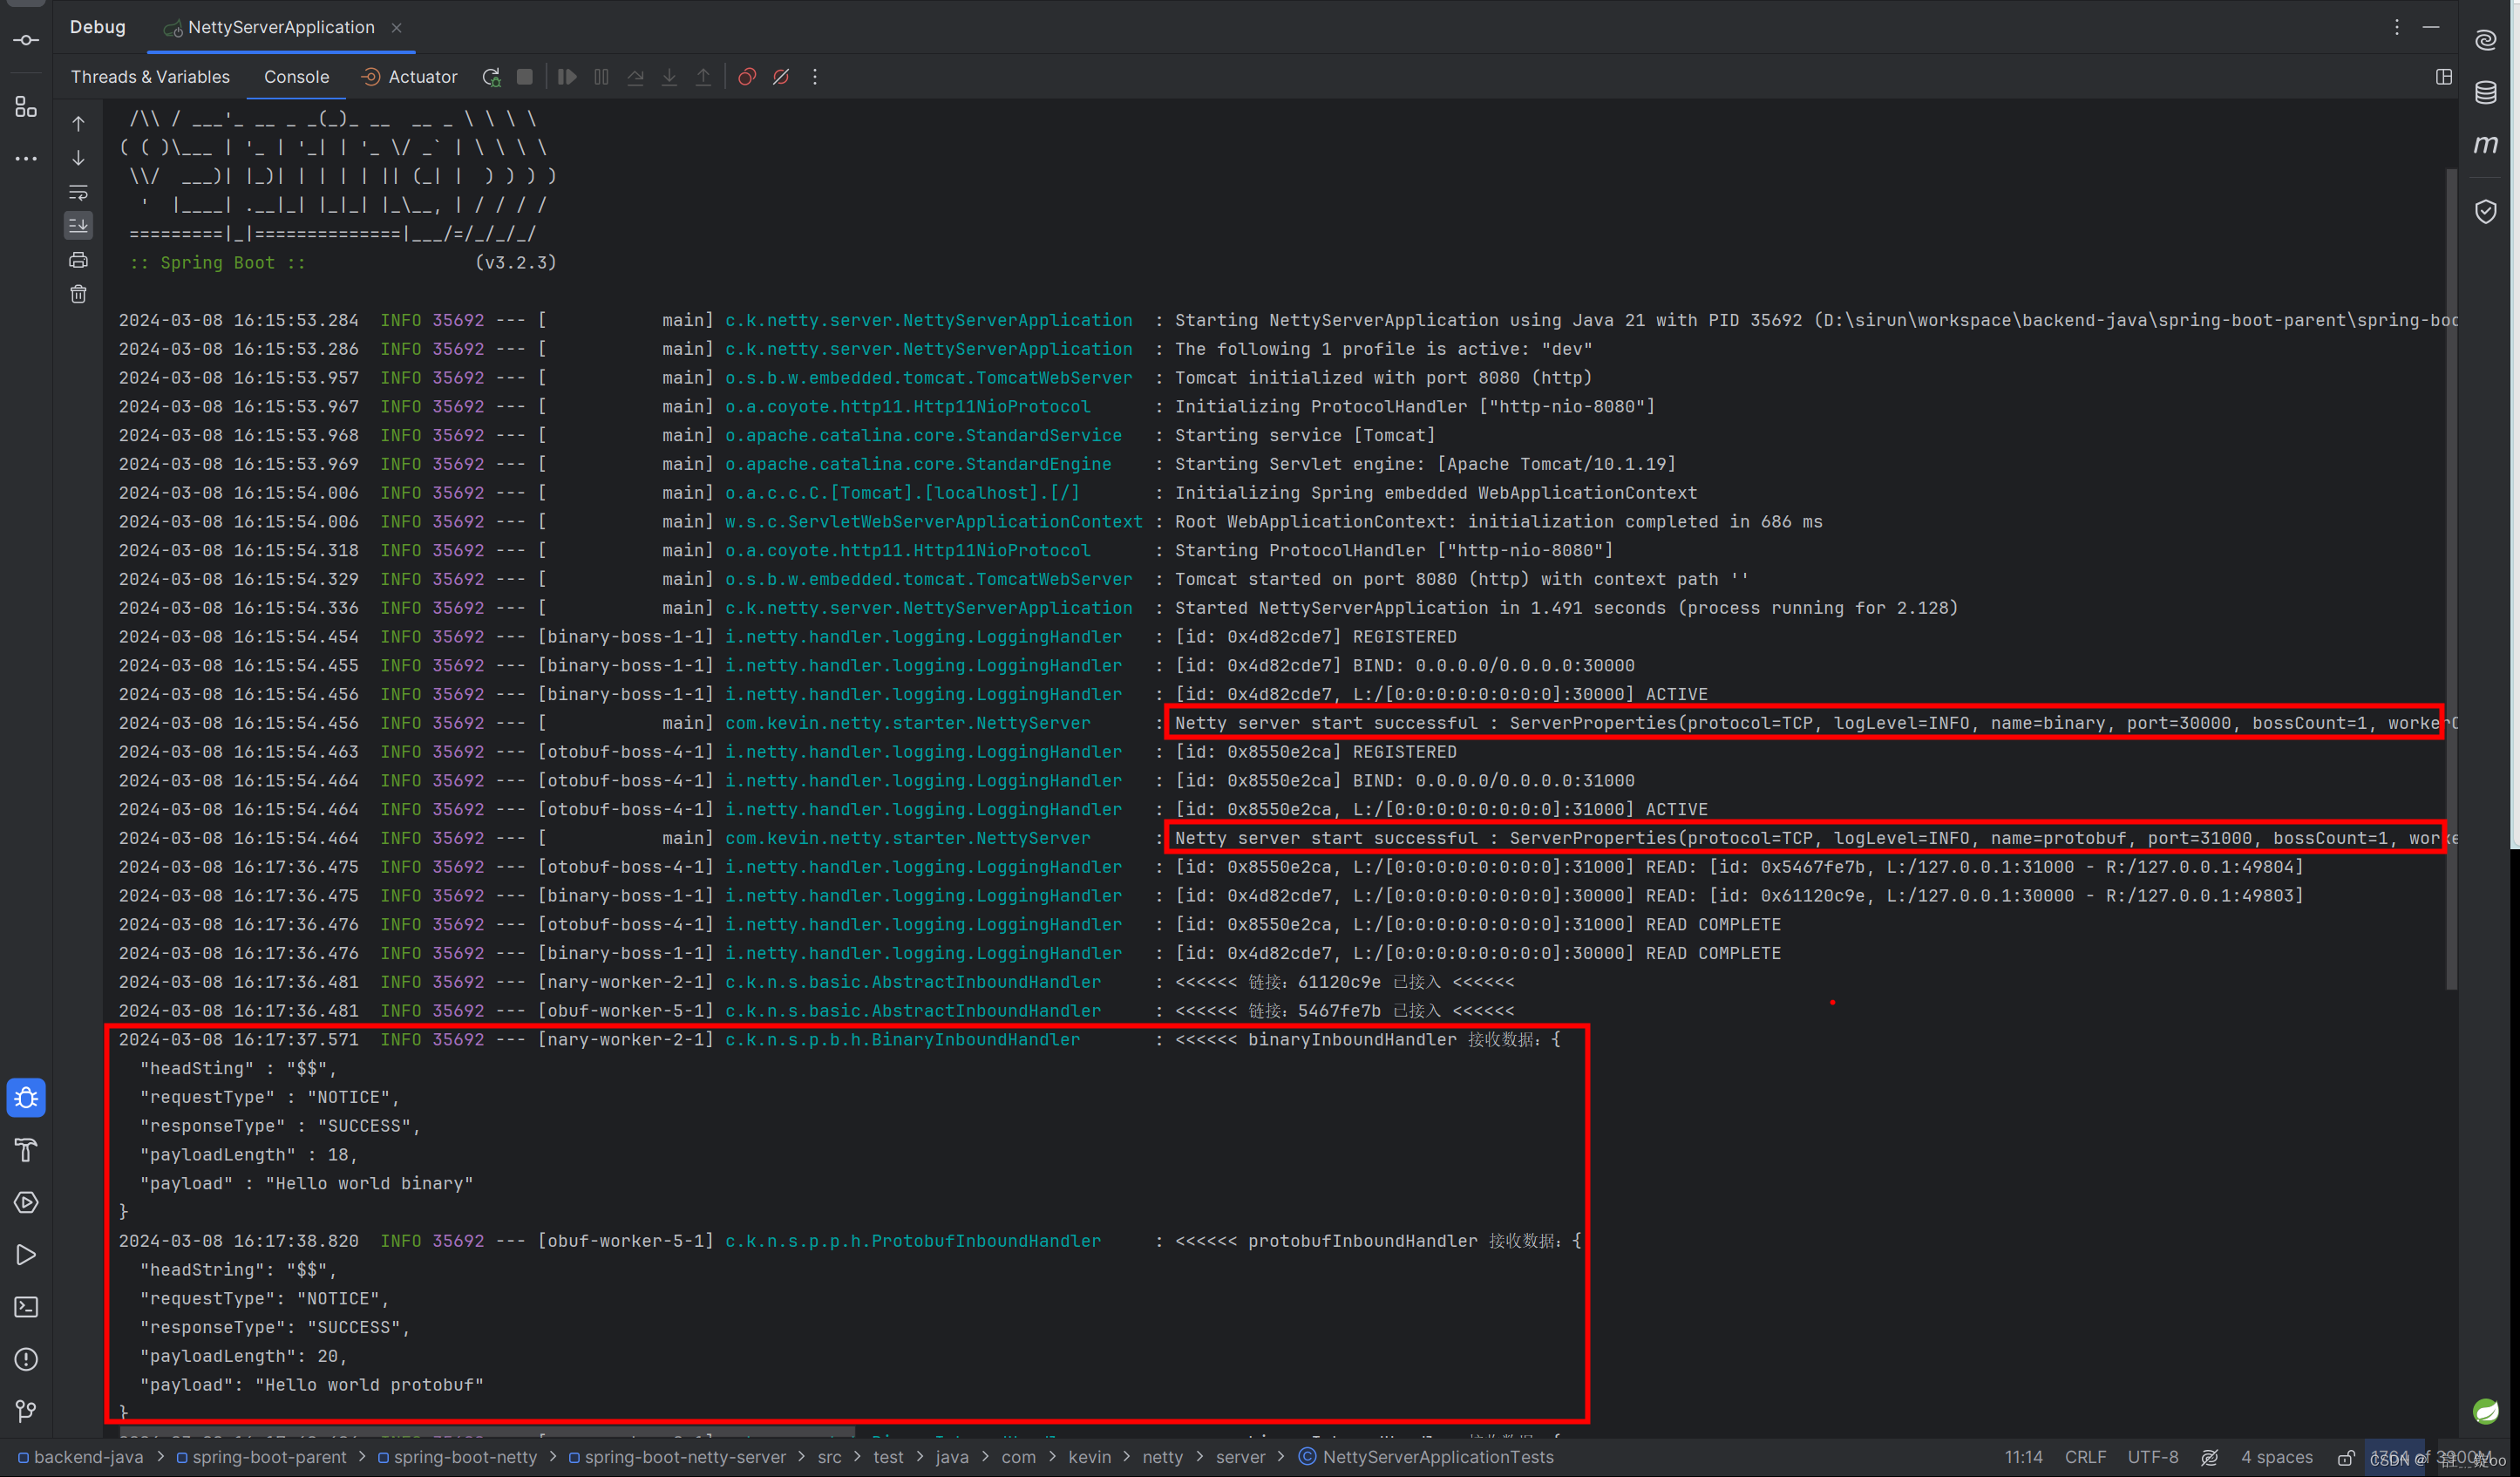The height and width of the screenshot is (1477, 2520).
Task: Toggle scroll to end of console
Action: click(78, 226)
